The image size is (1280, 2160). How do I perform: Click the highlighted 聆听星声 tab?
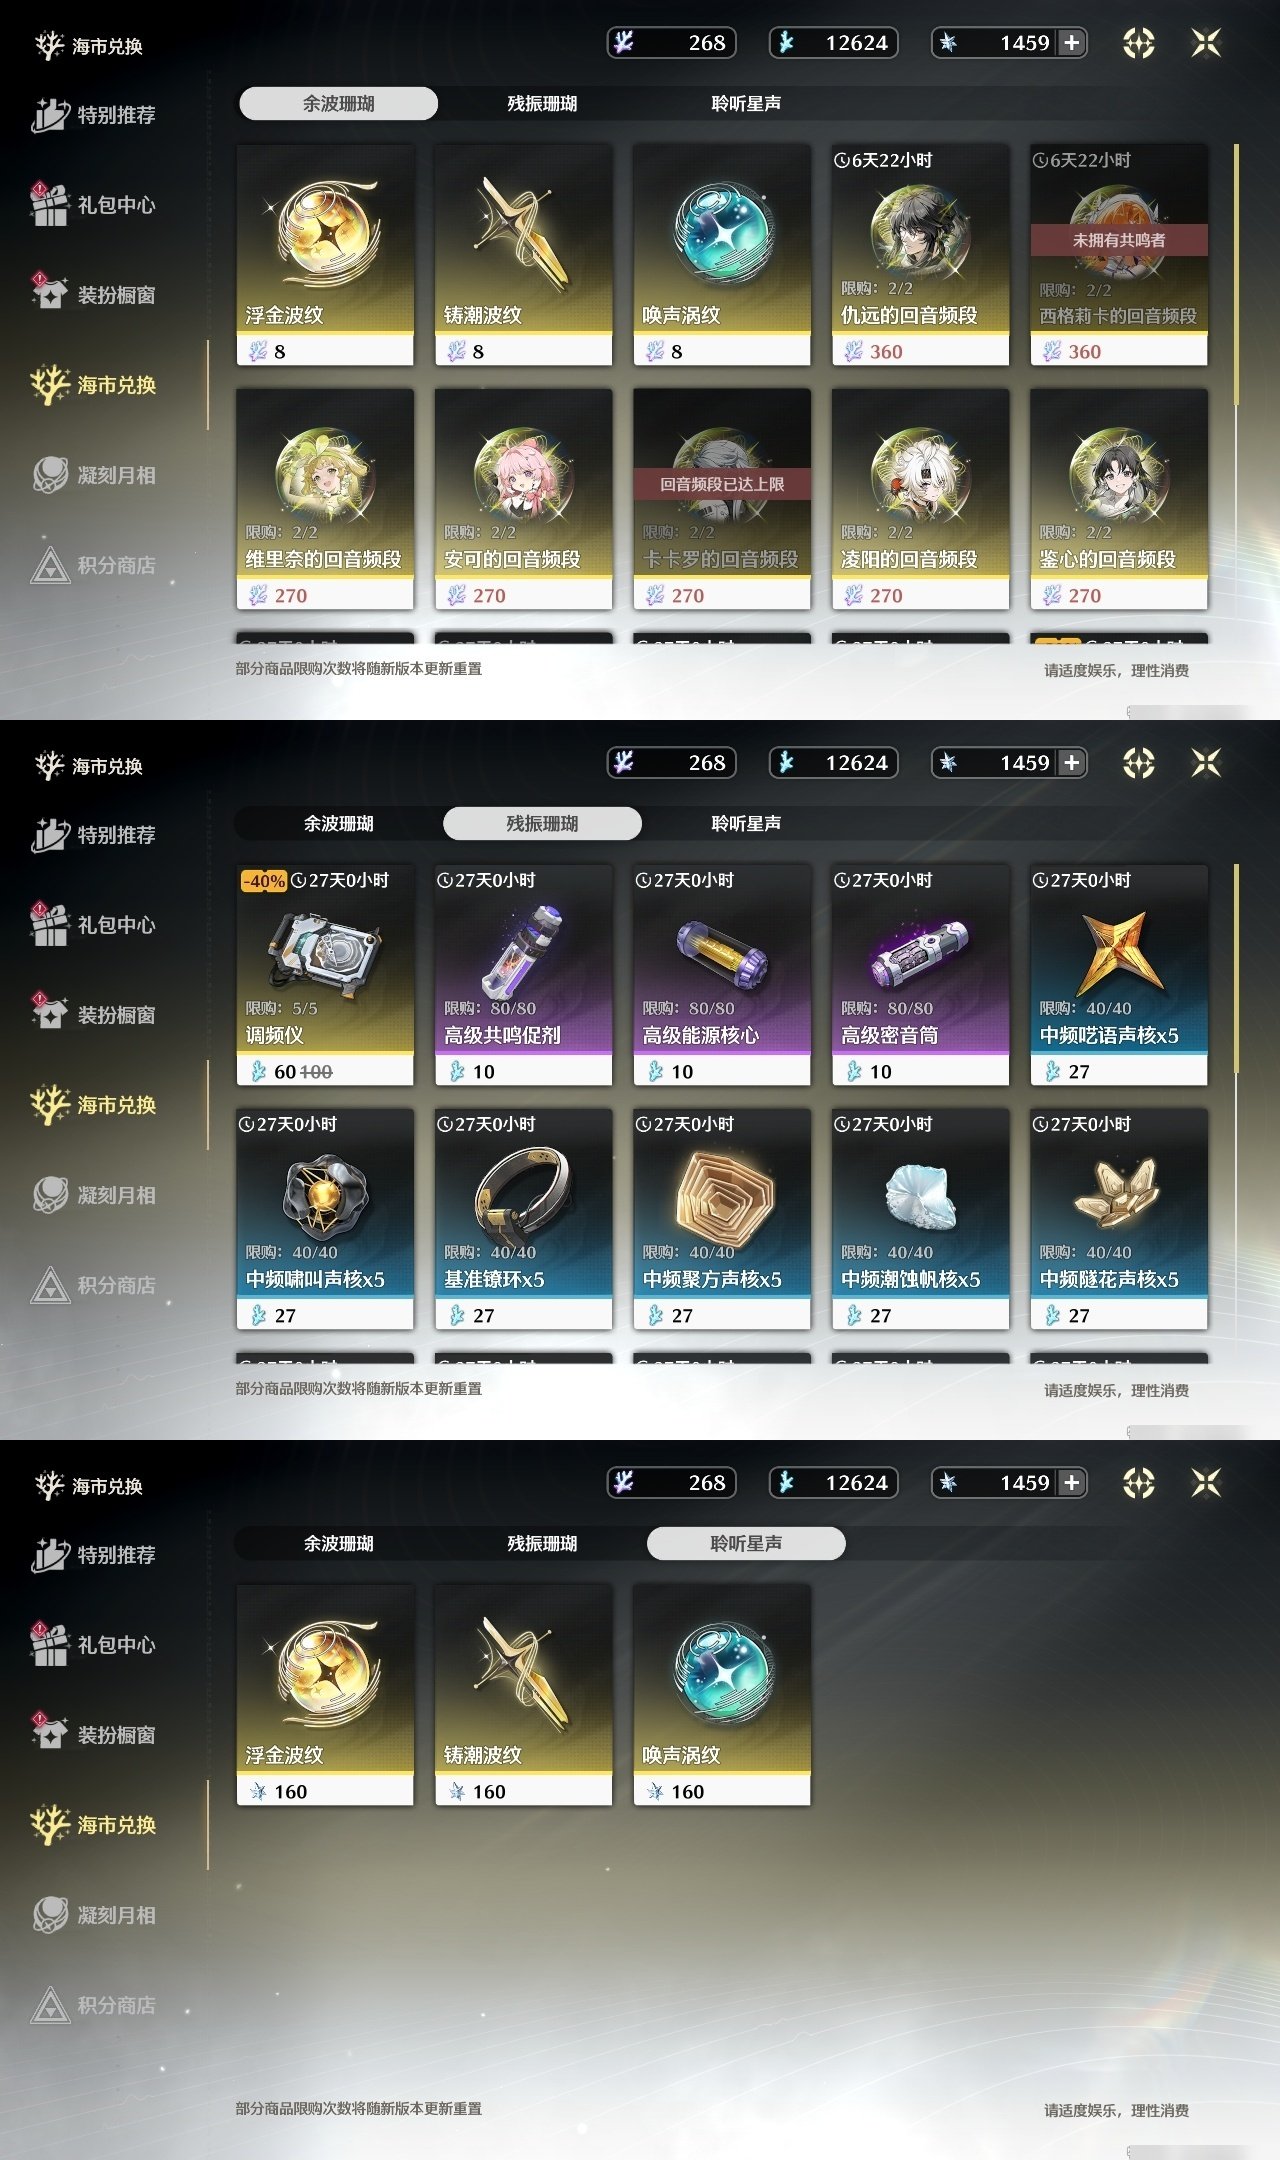[x=746, y=1543]
